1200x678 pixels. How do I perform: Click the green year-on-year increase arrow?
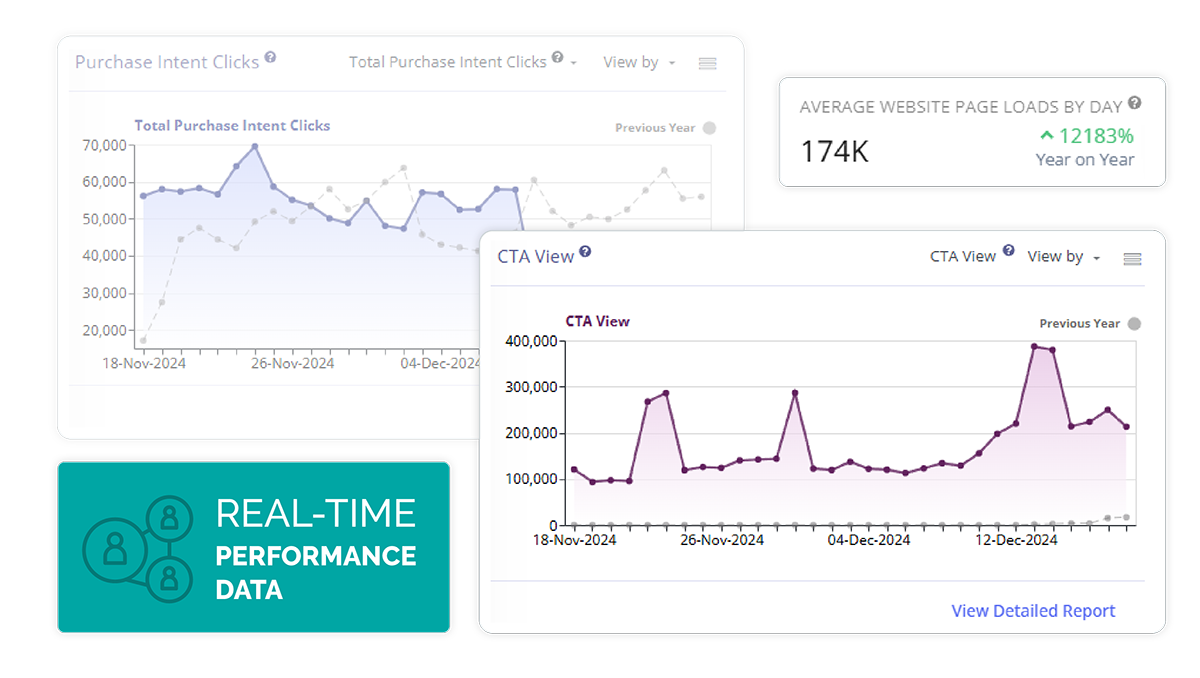click(x=1045, y=134)
